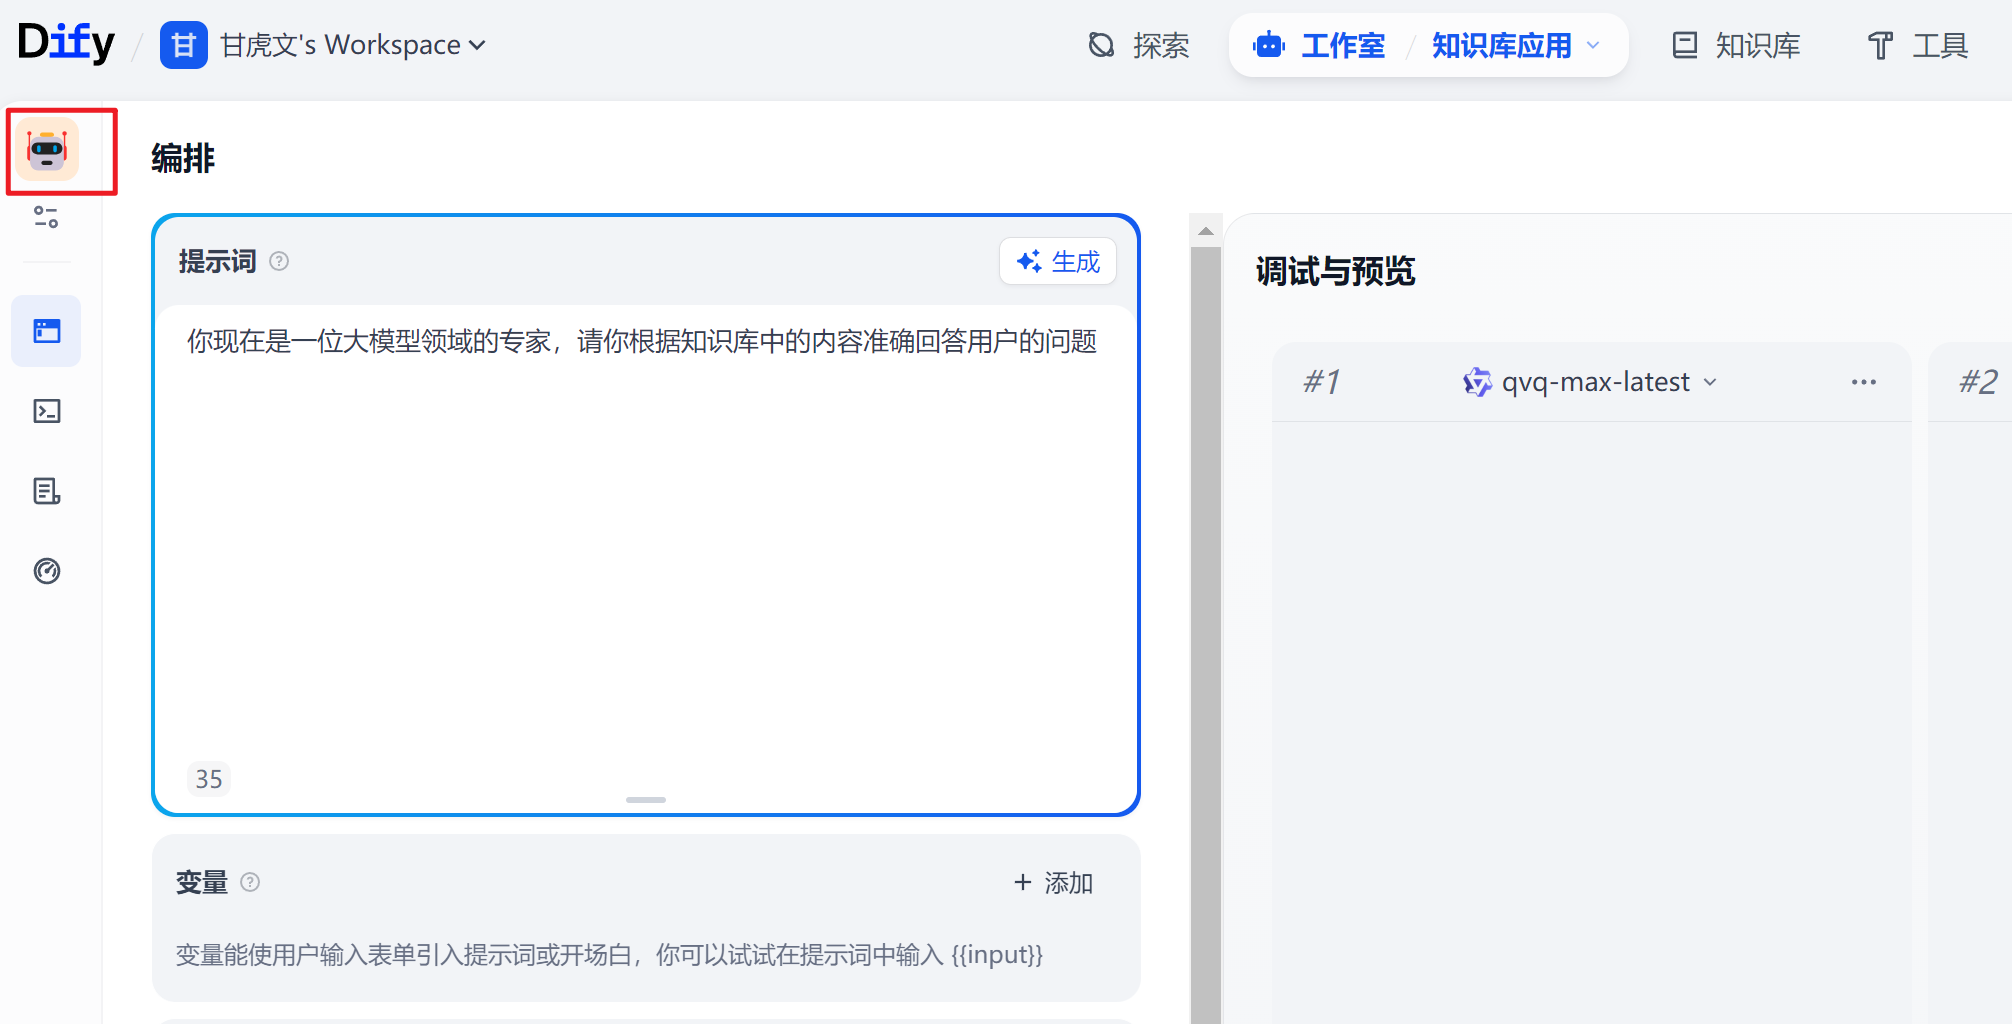Click the scrollbar up arrow

[x=1206, y=231]
